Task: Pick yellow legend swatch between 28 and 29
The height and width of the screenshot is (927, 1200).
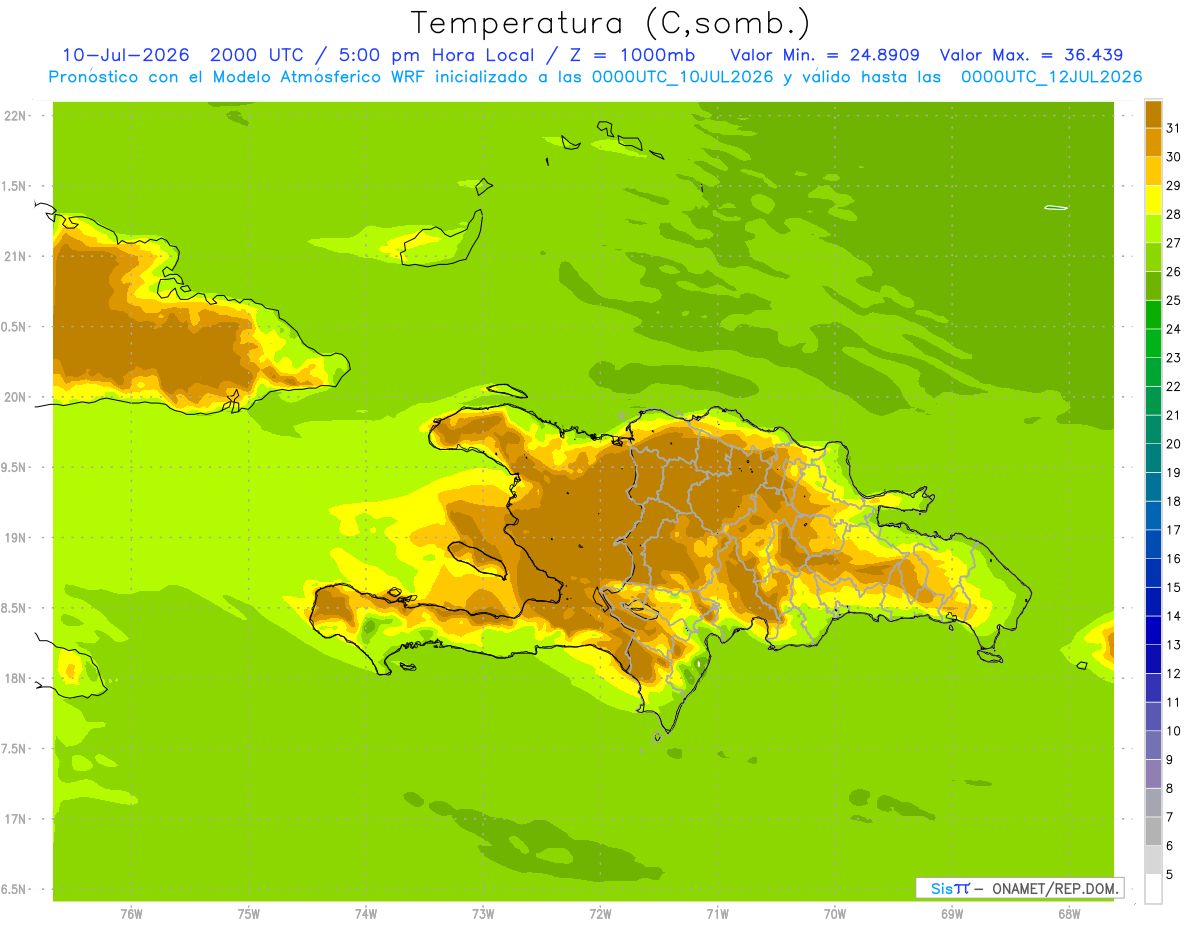Action: [x=1153, y=200]
